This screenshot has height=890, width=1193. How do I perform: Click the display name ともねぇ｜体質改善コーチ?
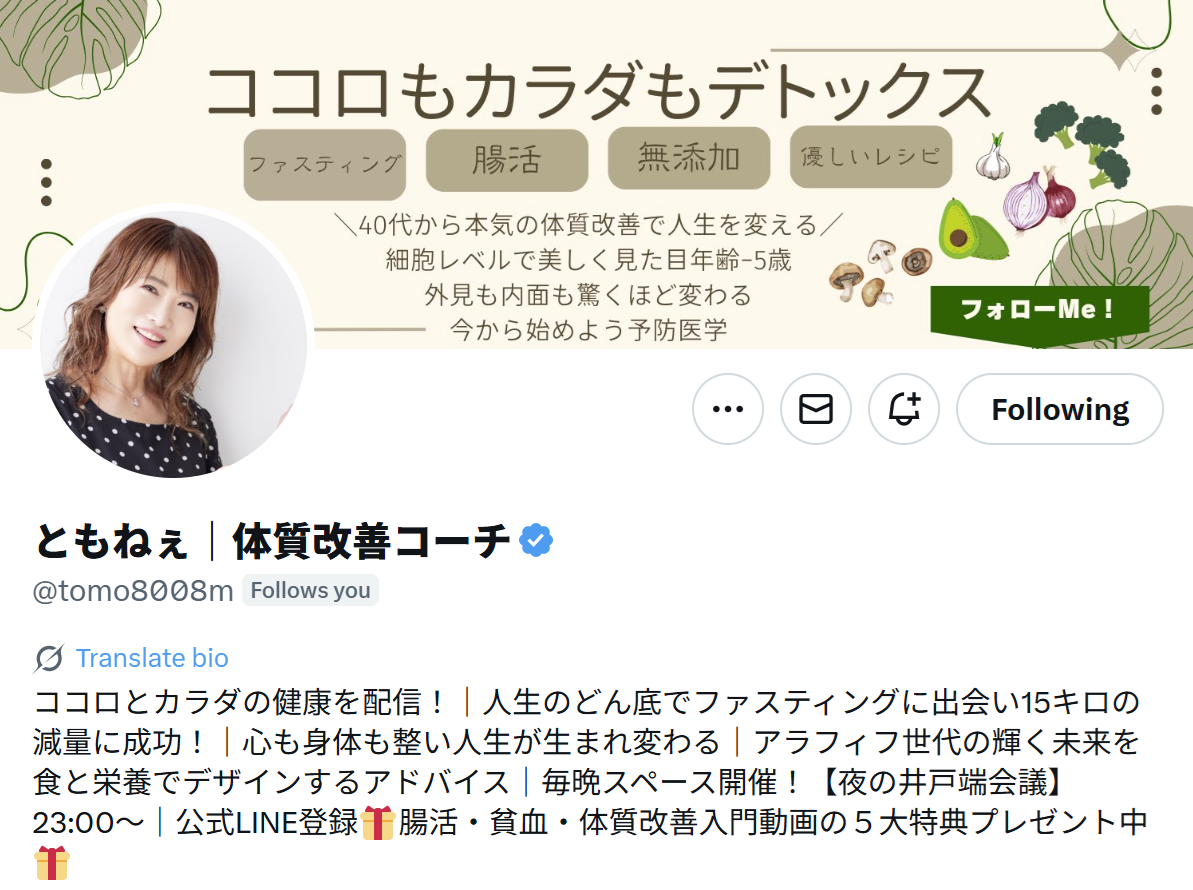click(x=272, y=541)
